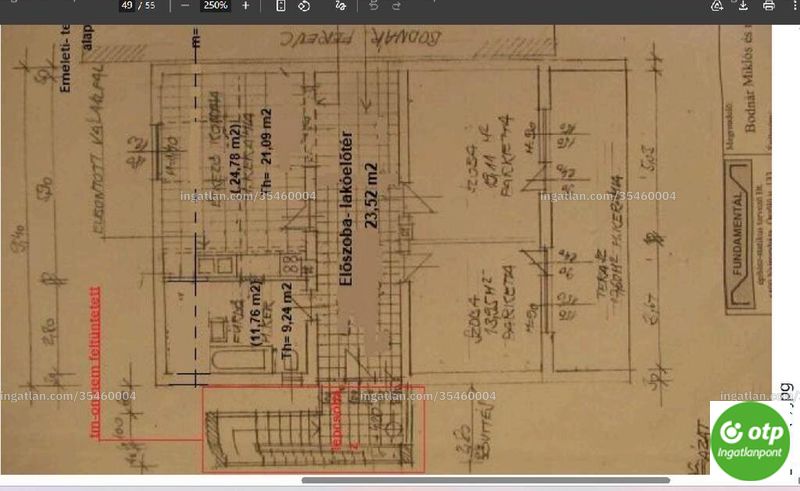800x491 pixels.
Task: Download the PDF file
Action: point(743,6)
